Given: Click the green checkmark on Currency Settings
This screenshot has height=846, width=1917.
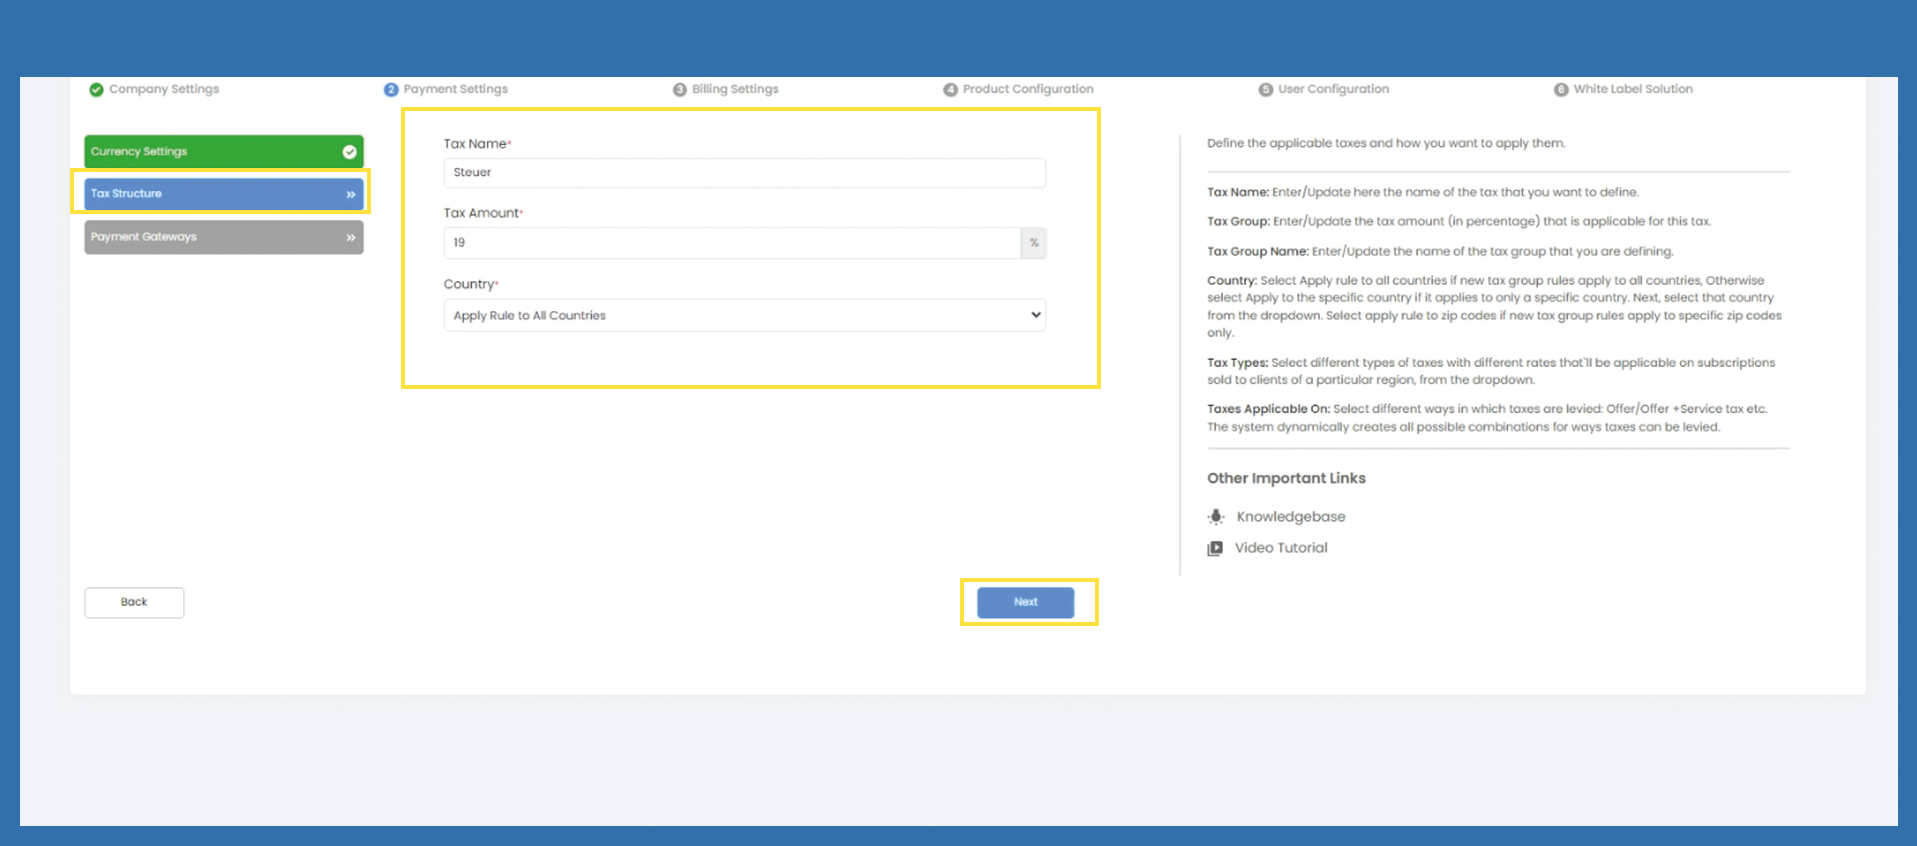Looking at the screenshot, I should [x=350, y=152].
